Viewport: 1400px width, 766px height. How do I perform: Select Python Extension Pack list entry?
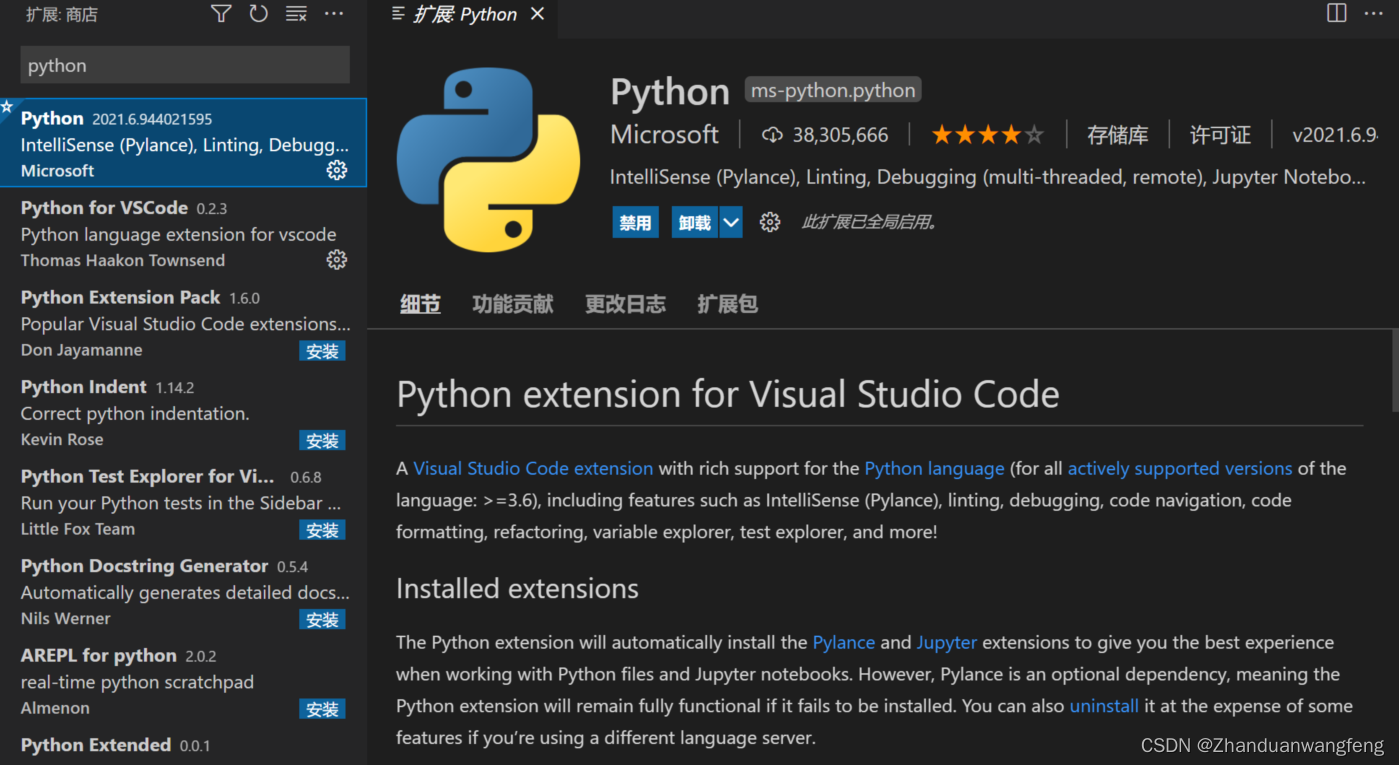183,323
